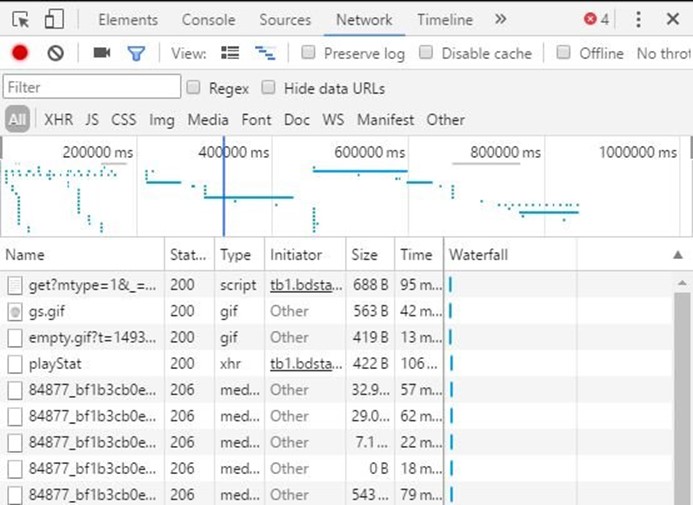This screenshot has width=693, height=505.
Task: Switch to large request rows view
Action: 230,53
